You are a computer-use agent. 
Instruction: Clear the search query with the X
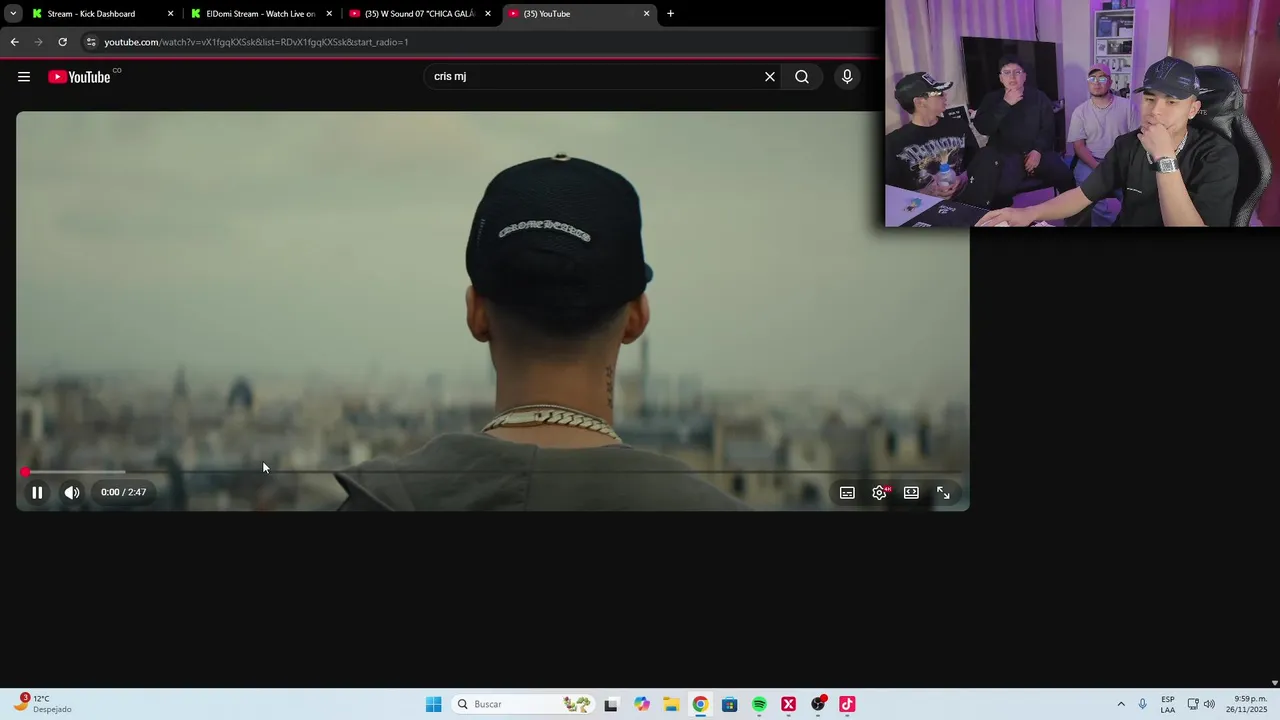coord(770,77)
